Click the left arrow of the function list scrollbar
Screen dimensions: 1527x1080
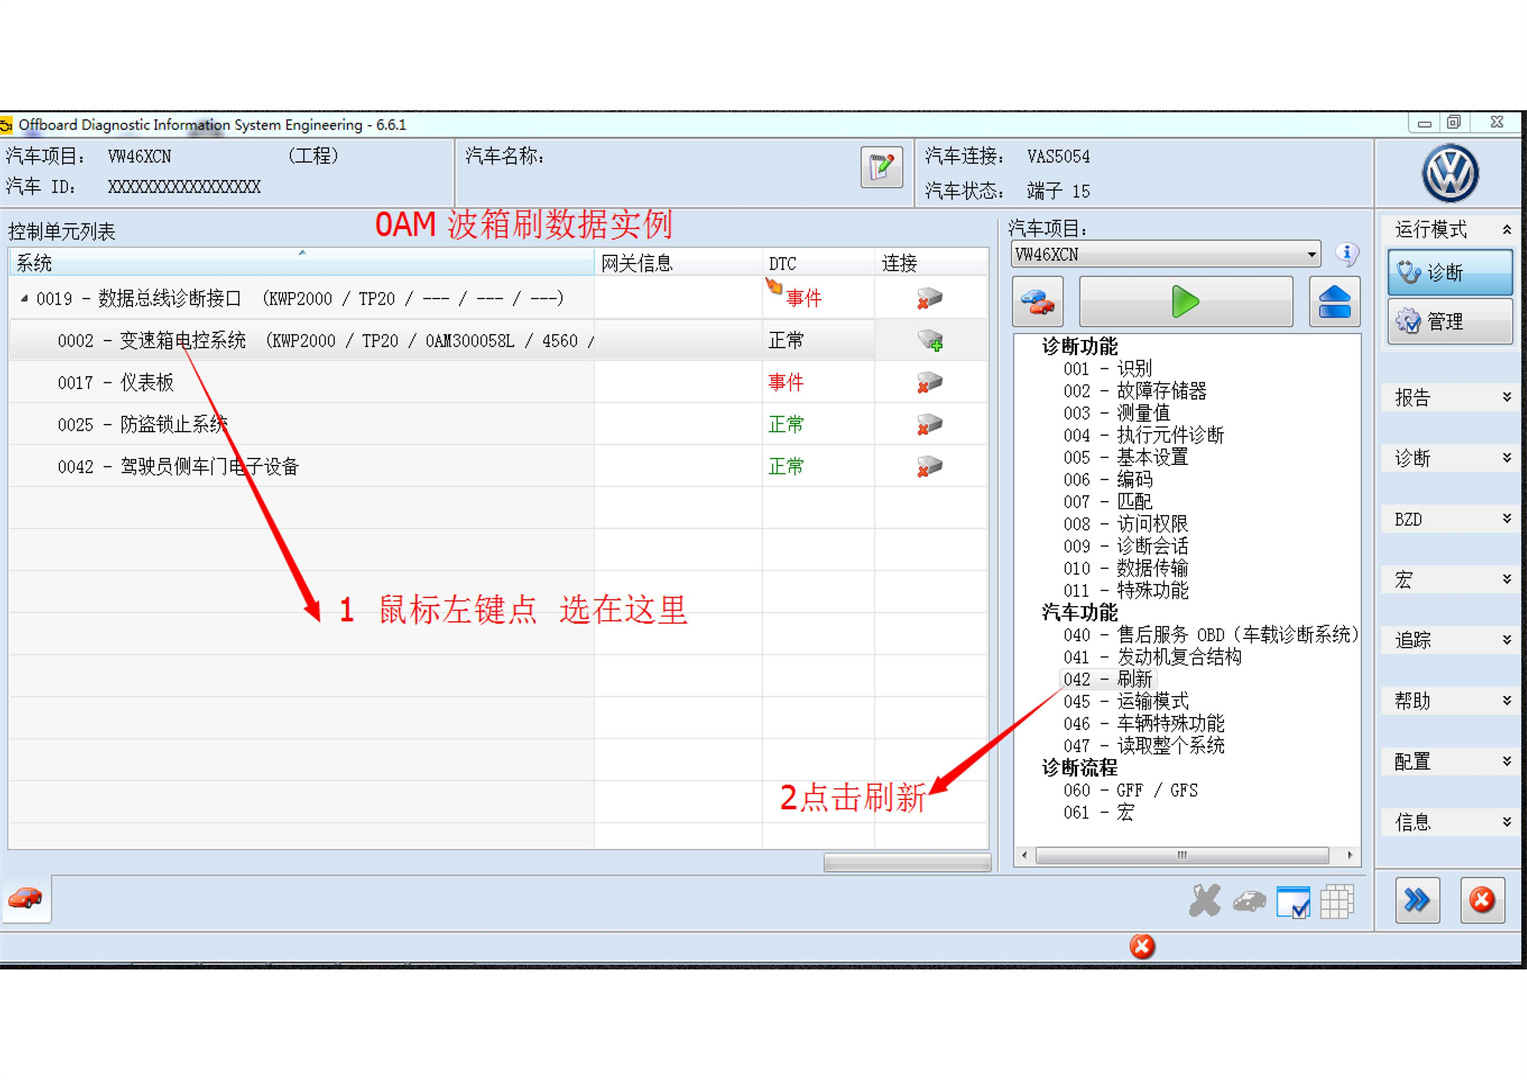pos(1024,855)
